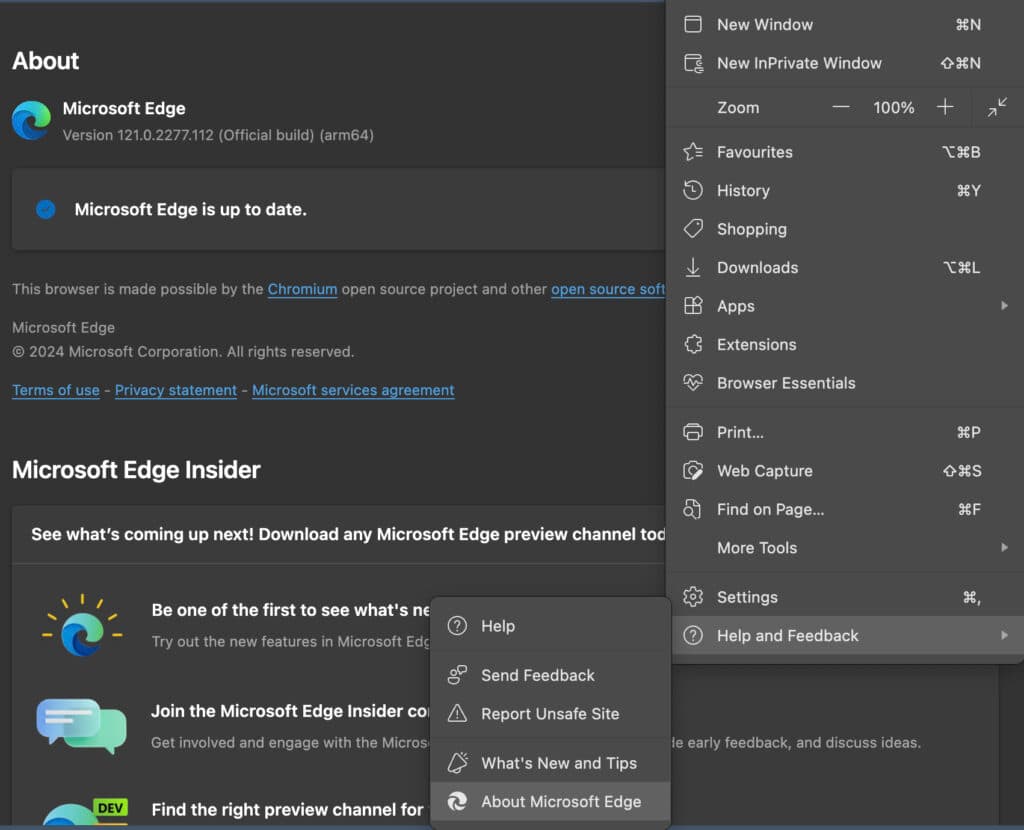Zoom in with the plus button
This screenshot has width=1024, height=830.
[x=945, y=107]
